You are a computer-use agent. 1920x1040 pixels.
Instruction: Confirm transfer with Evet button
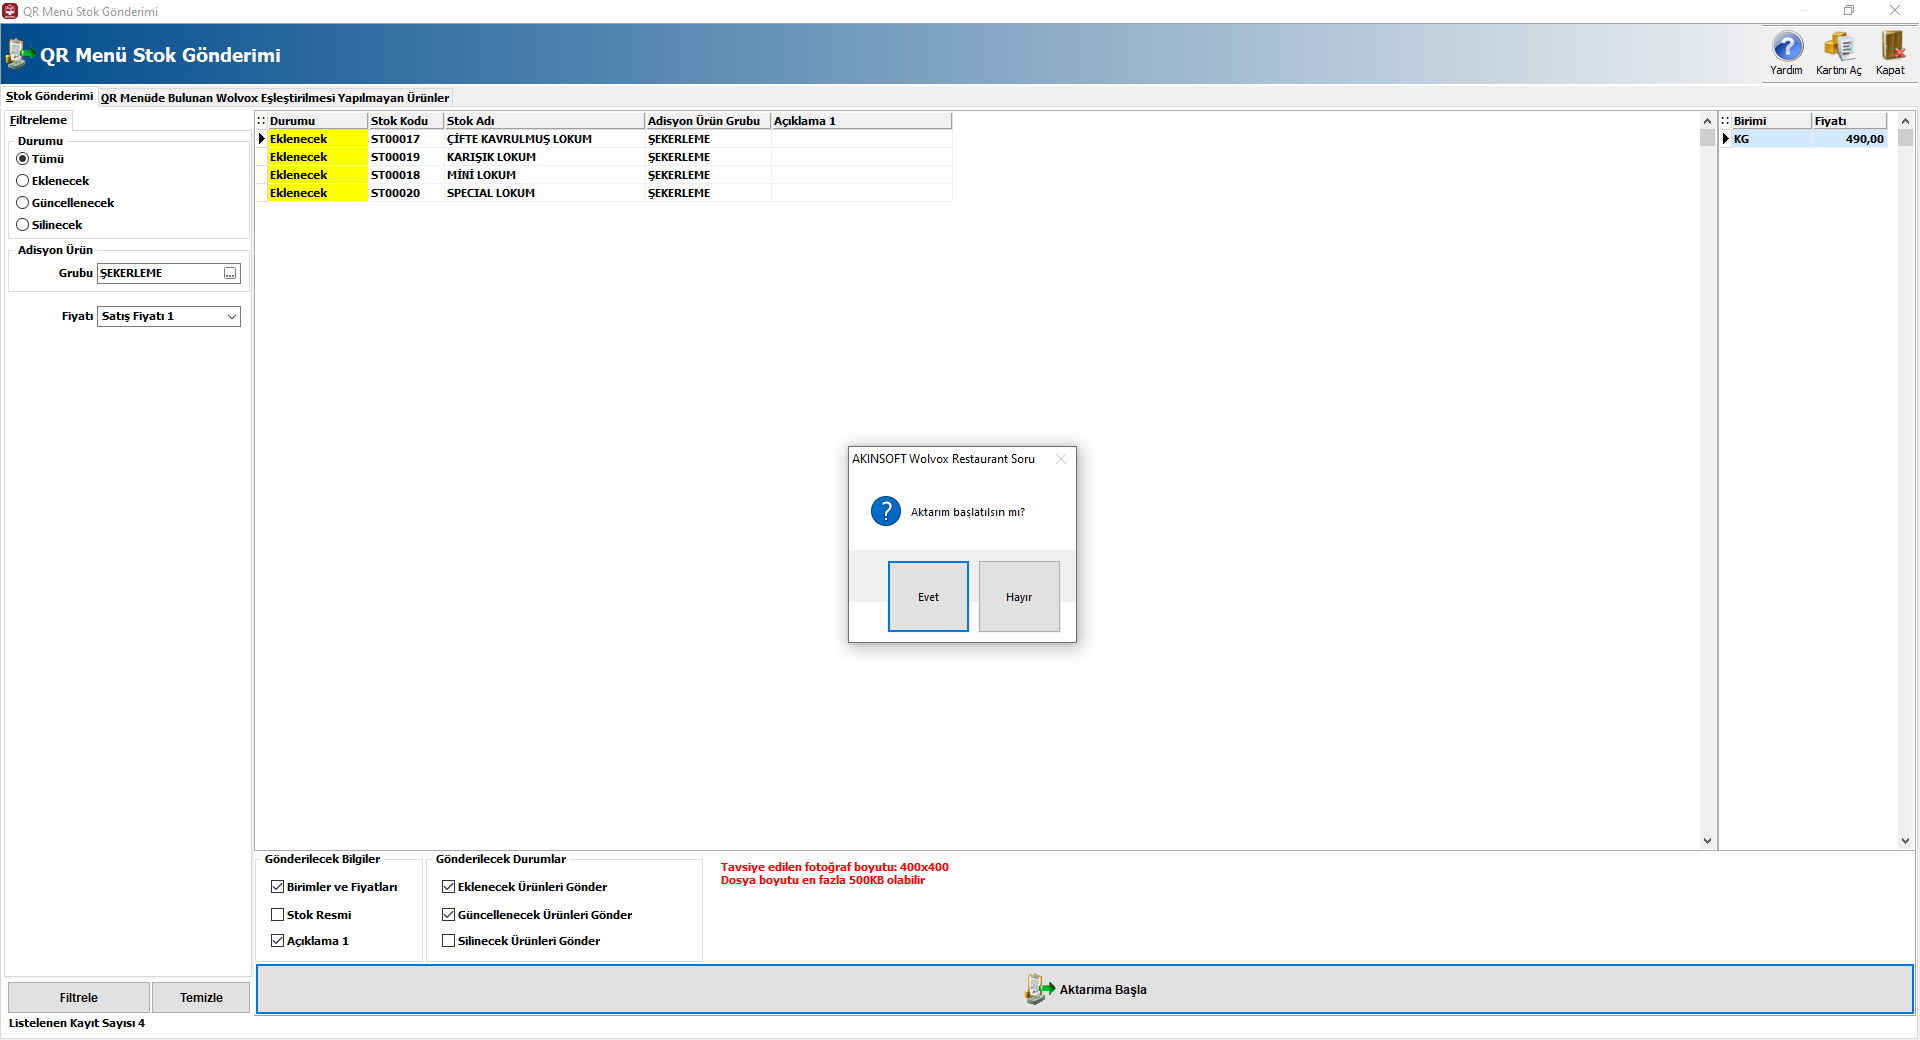[x=928, y=597]
